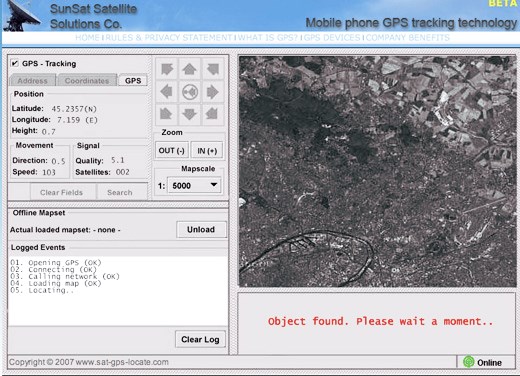Viewport: 520px width, 376px height.
Task: Click the center recenter map icon
Action: (189, 92)
